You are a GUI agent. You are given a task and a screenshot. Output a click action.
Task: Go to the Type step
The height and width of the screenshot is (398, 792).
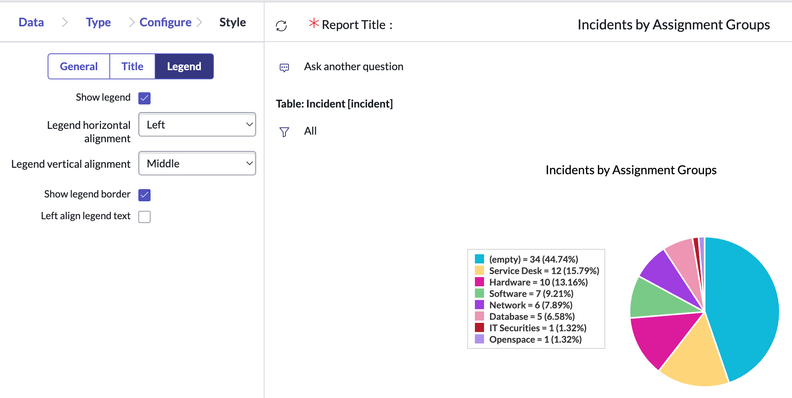tap(98, 22)
